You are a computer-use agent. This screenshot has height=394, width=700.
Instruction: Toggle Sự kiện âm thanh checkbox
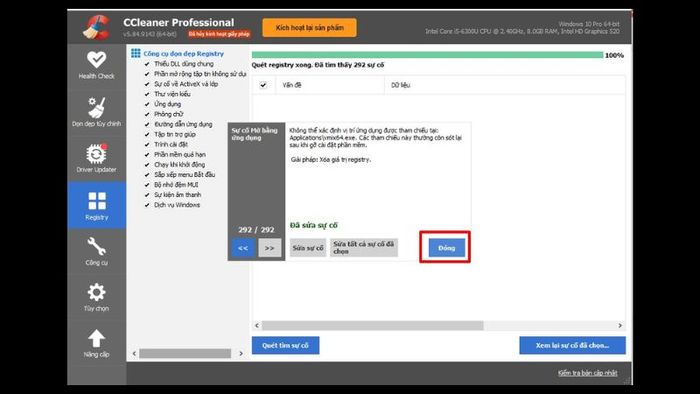(x=147, y=195)
